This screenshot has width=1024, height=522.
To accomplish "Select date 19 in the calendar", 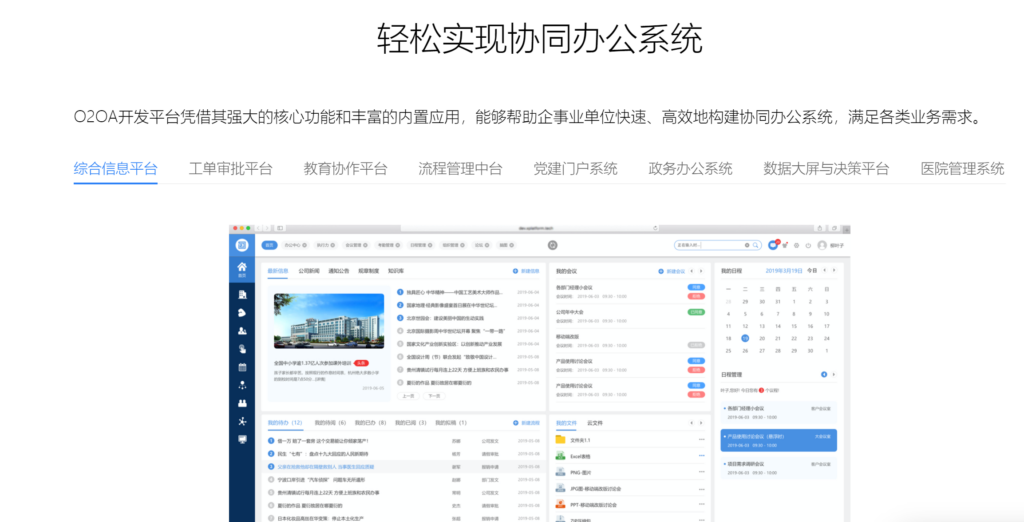I will 745,338.
